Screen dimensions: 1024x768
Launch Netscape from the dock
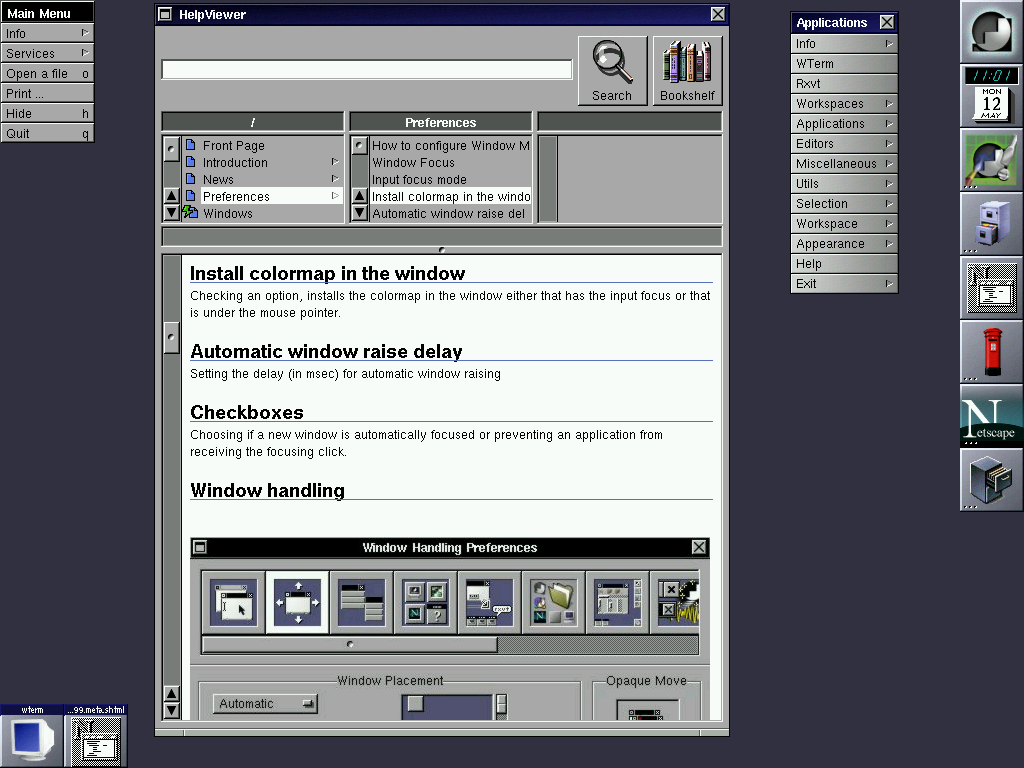tap(991, 415)
